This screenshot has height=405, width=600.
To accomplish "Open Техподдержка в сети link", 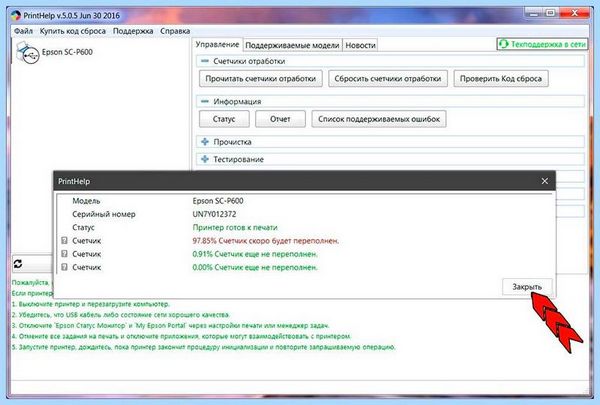I will pos(543,44).
